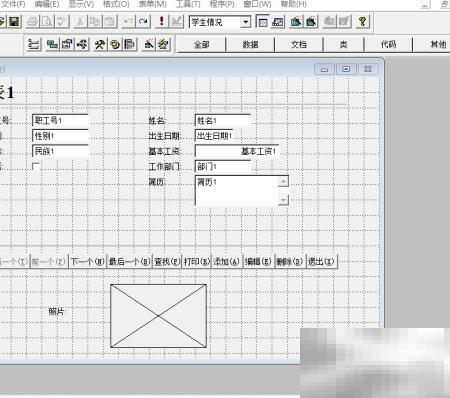This screenshot has width=450, height=398.
Task: Show the Form Controls toolbar (hammer icon)
Action: (100, 44)
